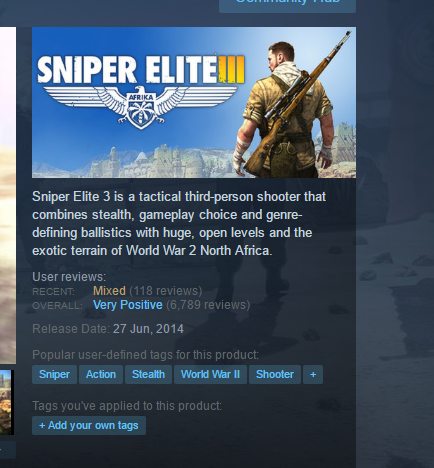The height and width of the screenshot is (468, 434).
Task: Click the Sniper Elite III logo text
Action: tap(141, 70)
